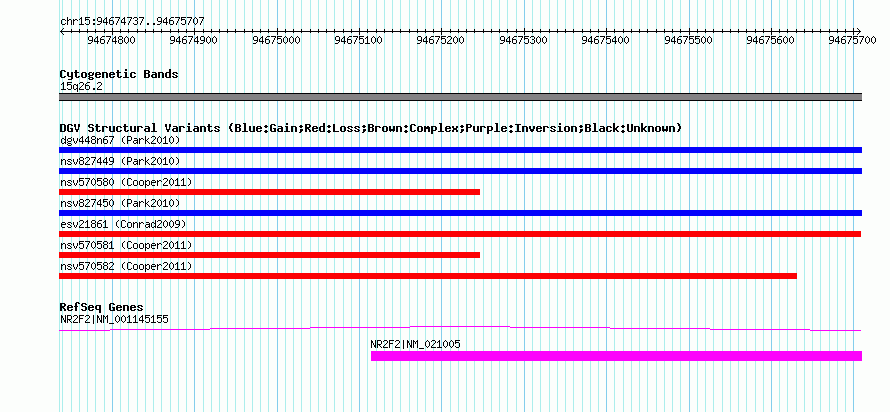Click ruler position 94674800
890x412 pixels.
pyautogui.click(x=112, y=40)
